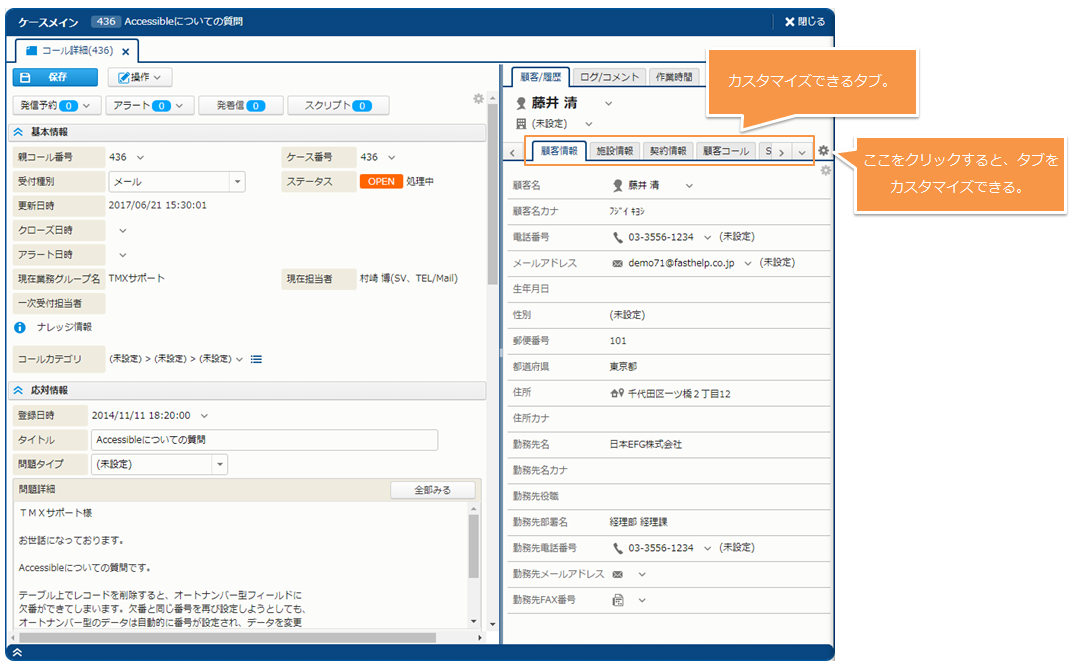The image size is (1074, 666).
Task: Click the mail icon beside demo71 address
Action: (617, 263)
